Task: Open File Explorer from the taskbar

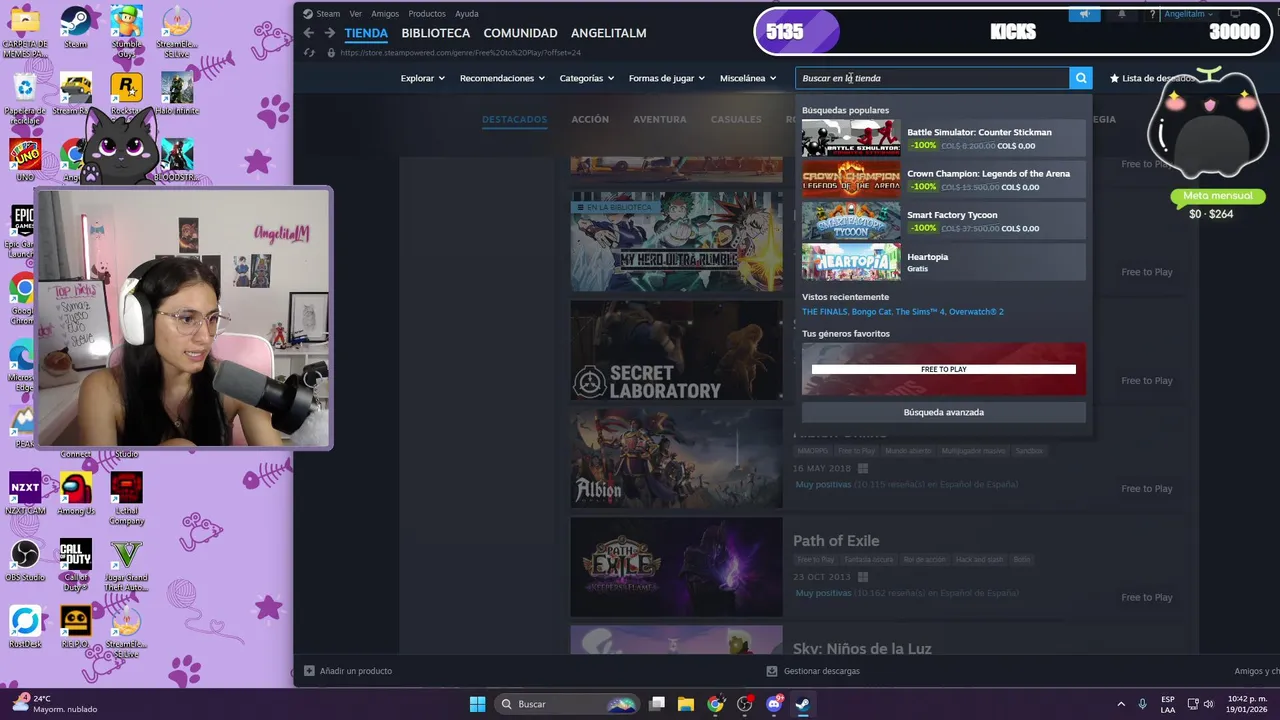Action: [686, 704]
